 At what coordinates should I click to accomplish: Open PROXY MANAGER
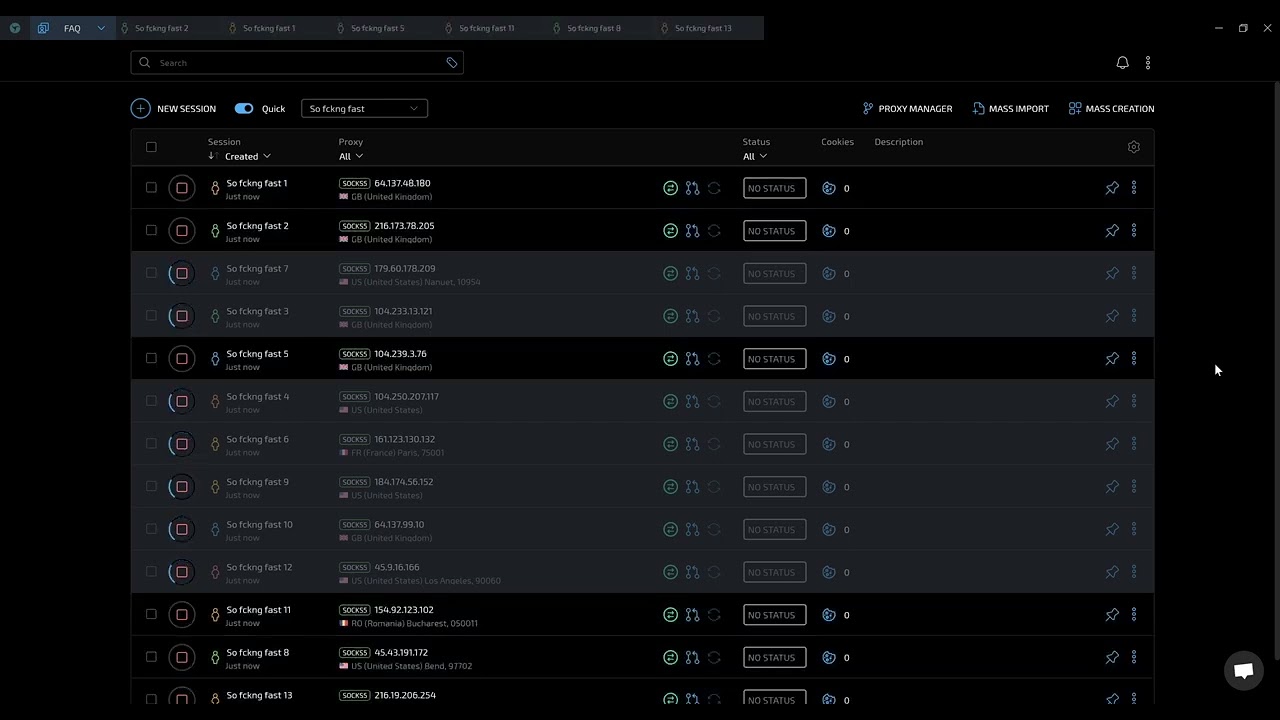(x=907, y=108)
